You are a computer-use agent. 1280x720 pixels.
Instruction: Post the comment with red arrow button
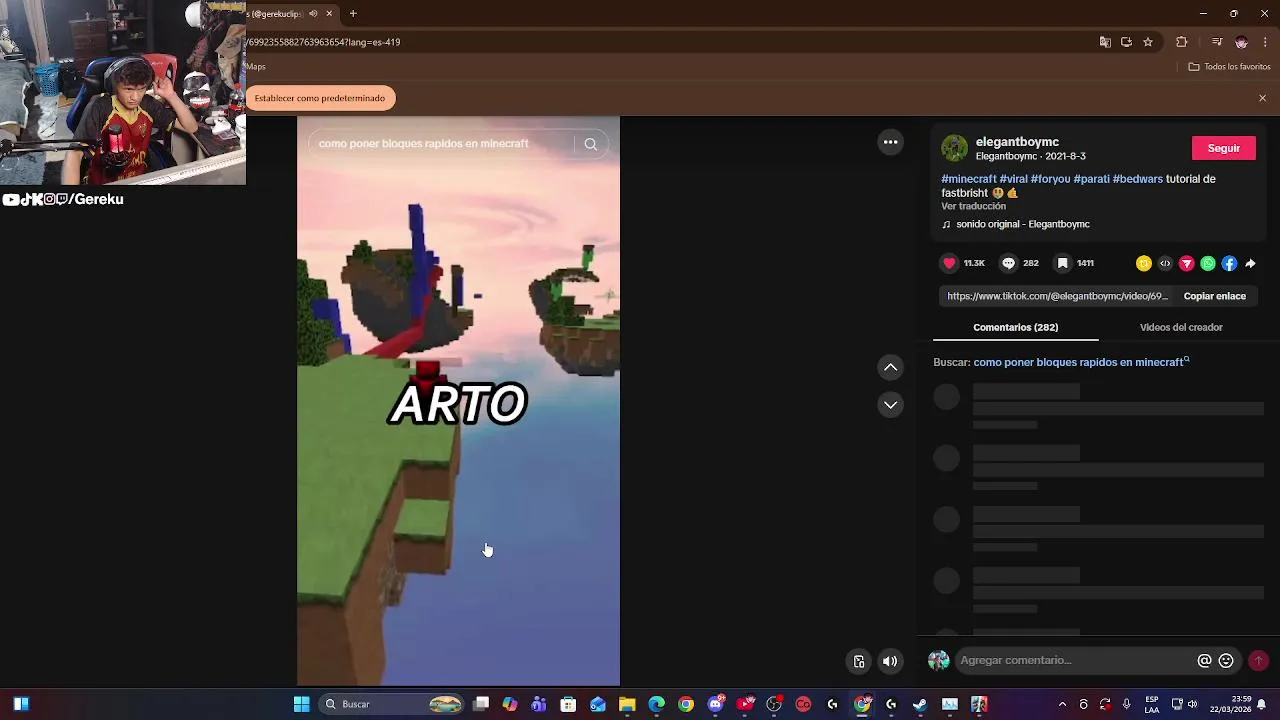(x=1258, y=660)
